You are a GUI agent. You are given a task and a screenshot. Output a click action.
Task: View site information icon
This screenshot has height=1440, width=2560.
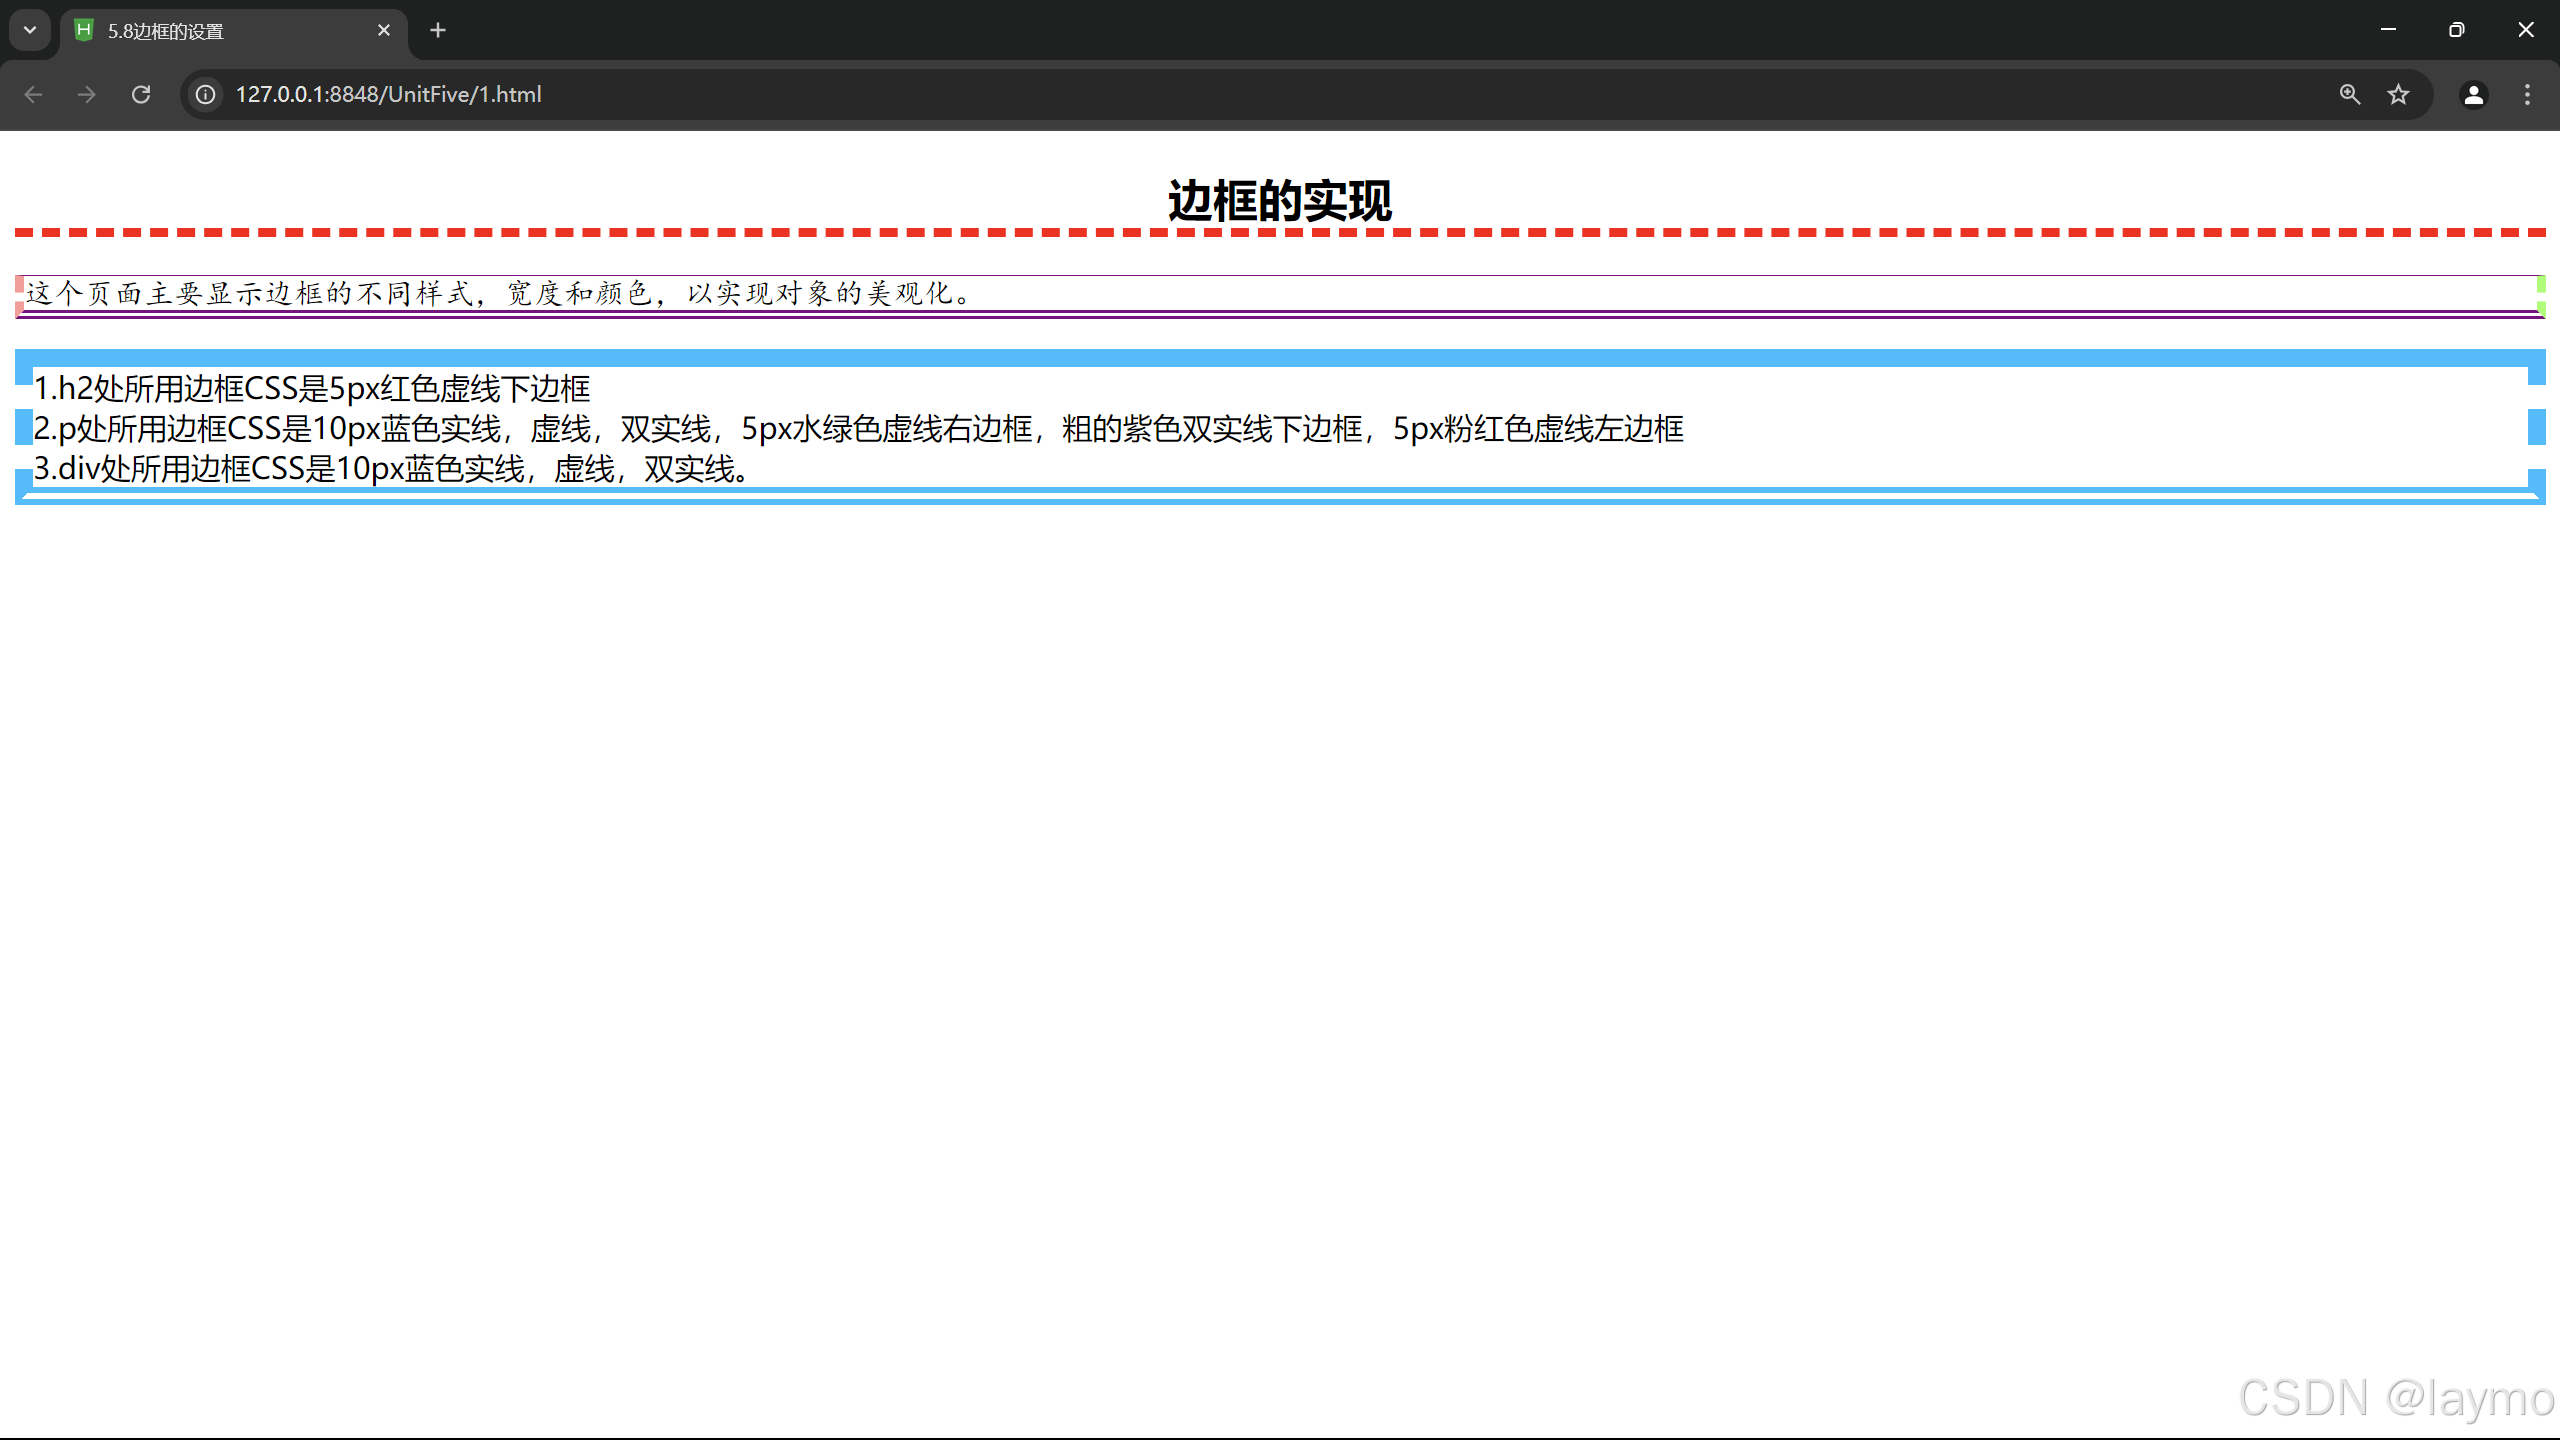click(205, 94)
